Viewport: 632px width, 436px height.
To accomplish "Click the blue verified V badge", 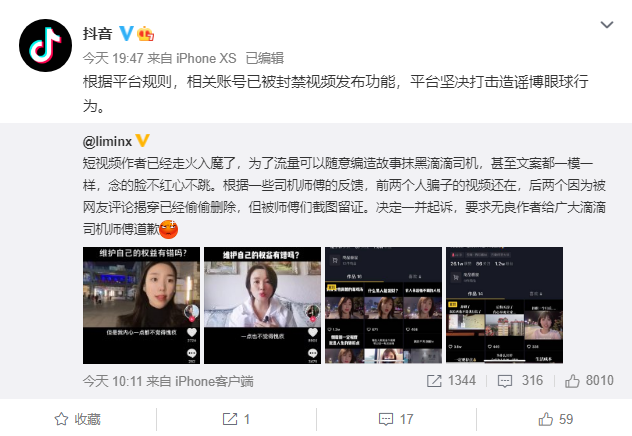I will click(126, 33).
